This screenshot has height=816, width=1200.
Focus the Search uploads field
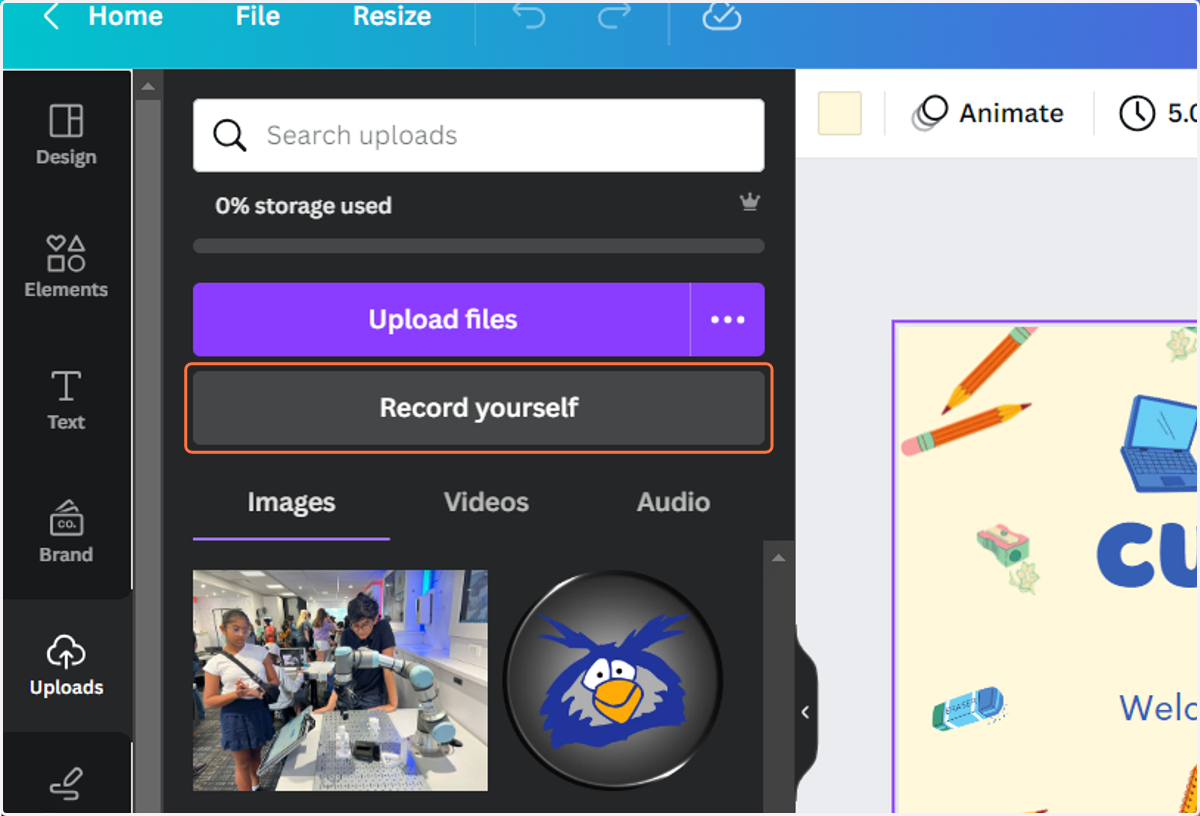(x=479, y=135)
